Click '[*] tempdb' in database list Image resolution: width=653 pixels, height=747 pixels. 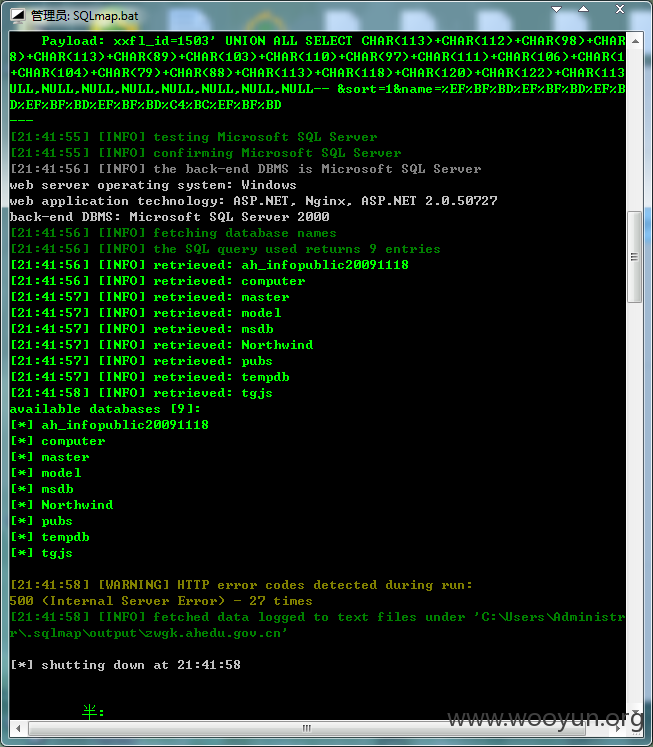(50, 537)
